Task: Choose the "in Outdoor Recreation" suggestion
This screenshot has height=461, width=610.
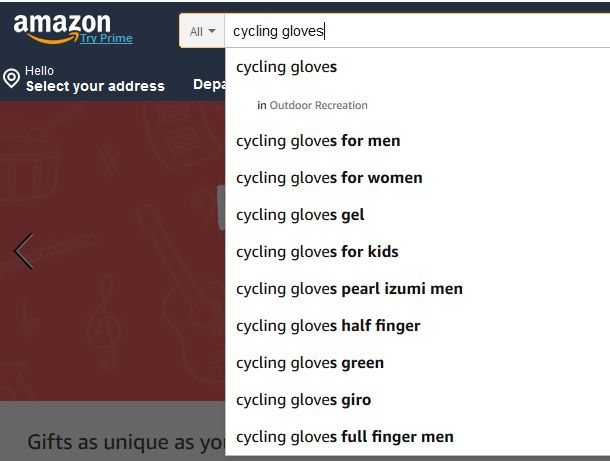Action: pos(312,105)
